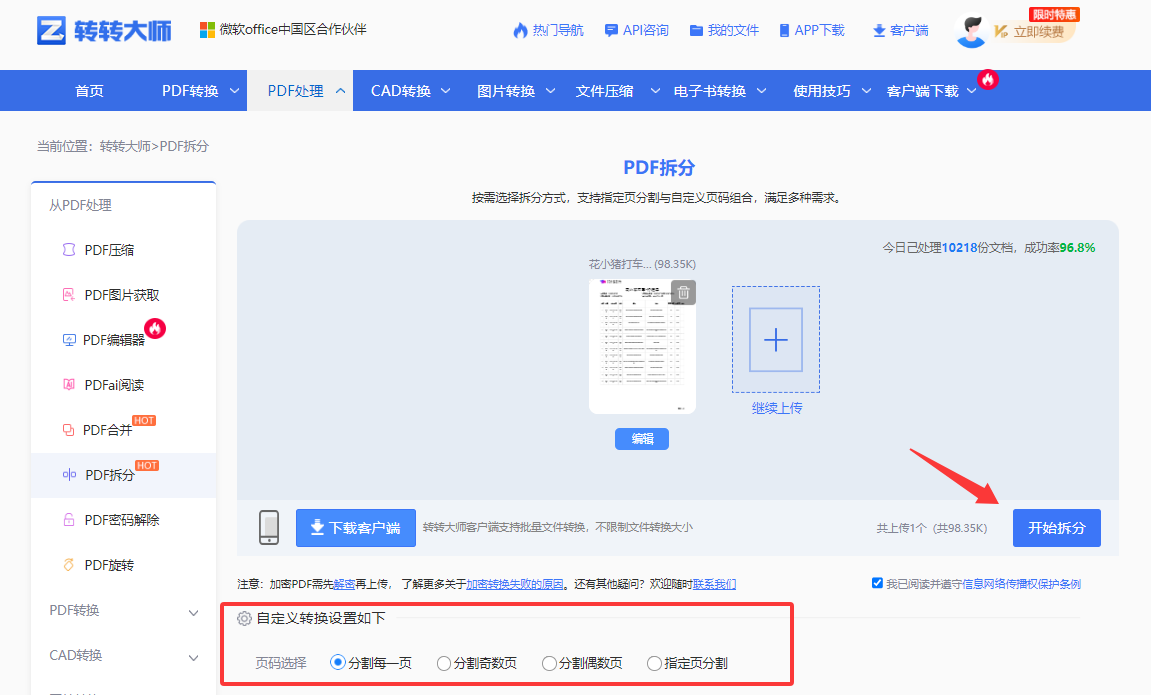Viewport: 1151px width, 695px height.
Task: Click the mobile phone icon near 下载客户端
Action: (x=269, y=528)
